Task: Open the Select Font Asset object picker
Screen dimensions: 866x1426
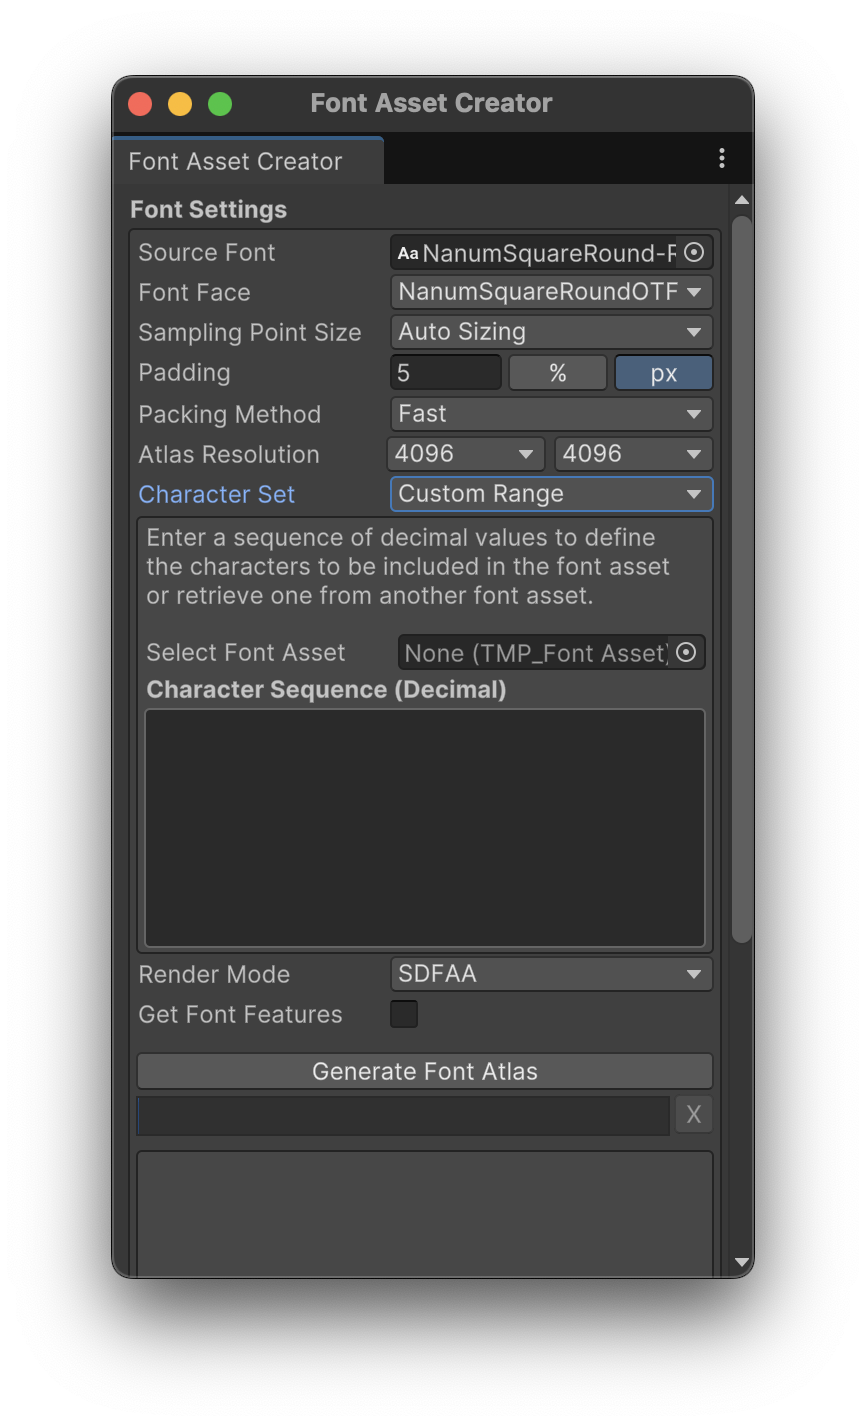Action: (686, 653)
